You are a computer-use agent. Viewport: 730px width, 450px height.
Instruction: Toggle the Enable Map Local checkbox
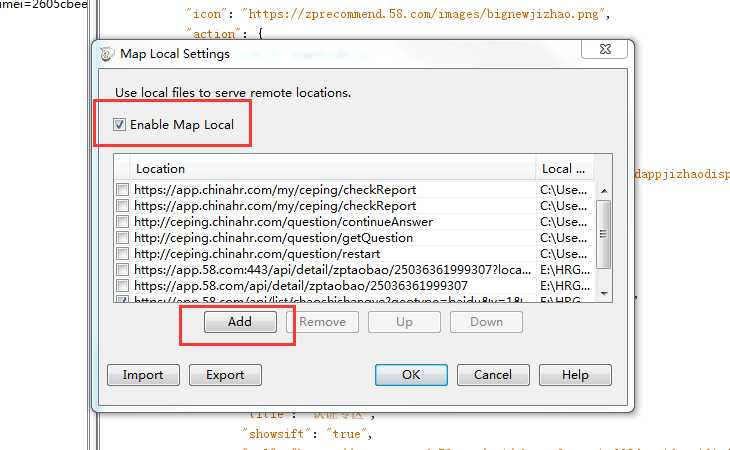click(x=120, y=125)
